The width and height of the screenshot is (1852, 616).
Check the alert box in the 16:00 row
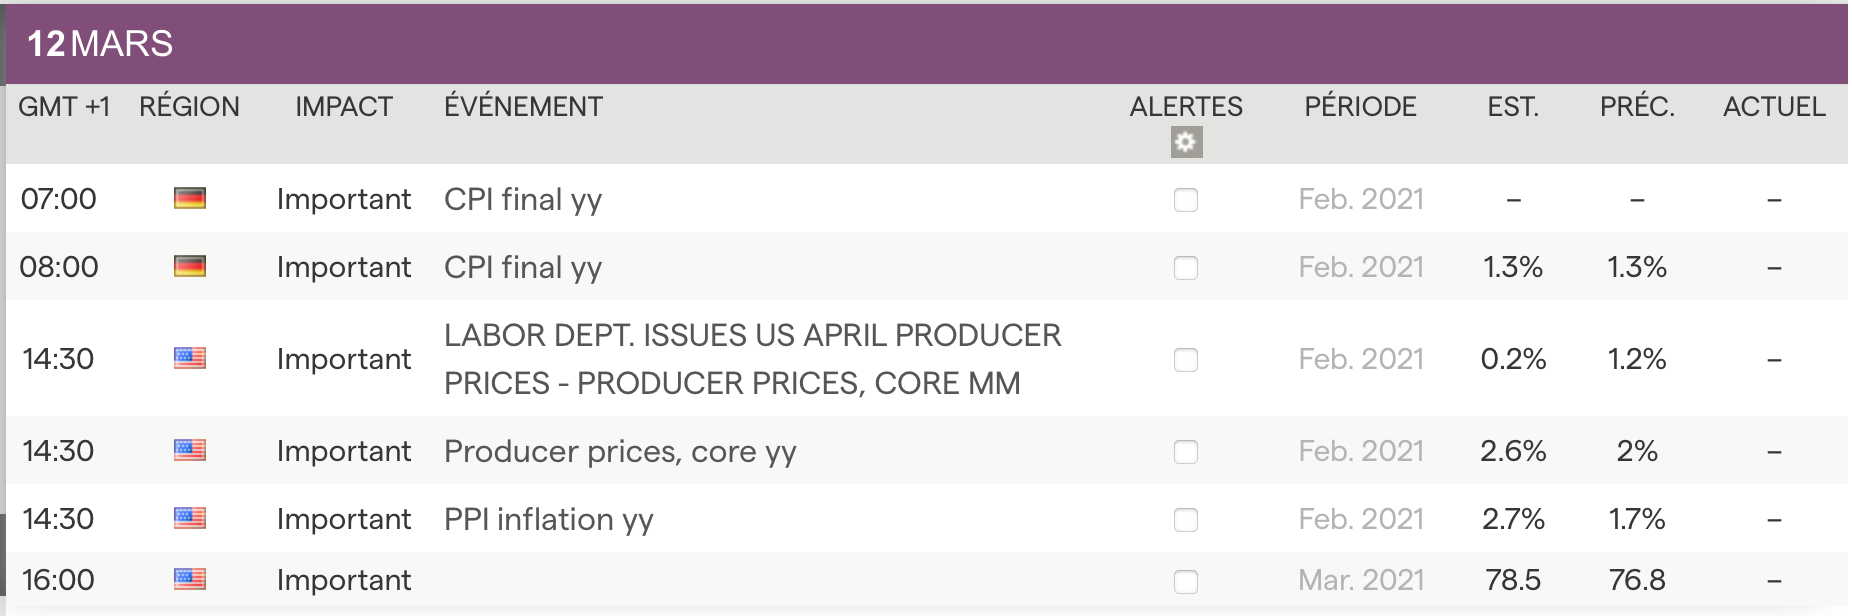pyautogui.click(x=1186, y=581)
